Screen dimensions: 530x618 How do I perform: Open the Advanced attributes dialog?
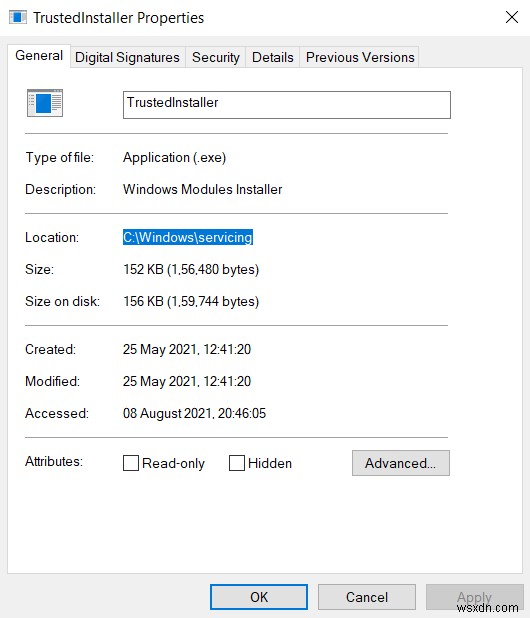(x=401, y=463)
